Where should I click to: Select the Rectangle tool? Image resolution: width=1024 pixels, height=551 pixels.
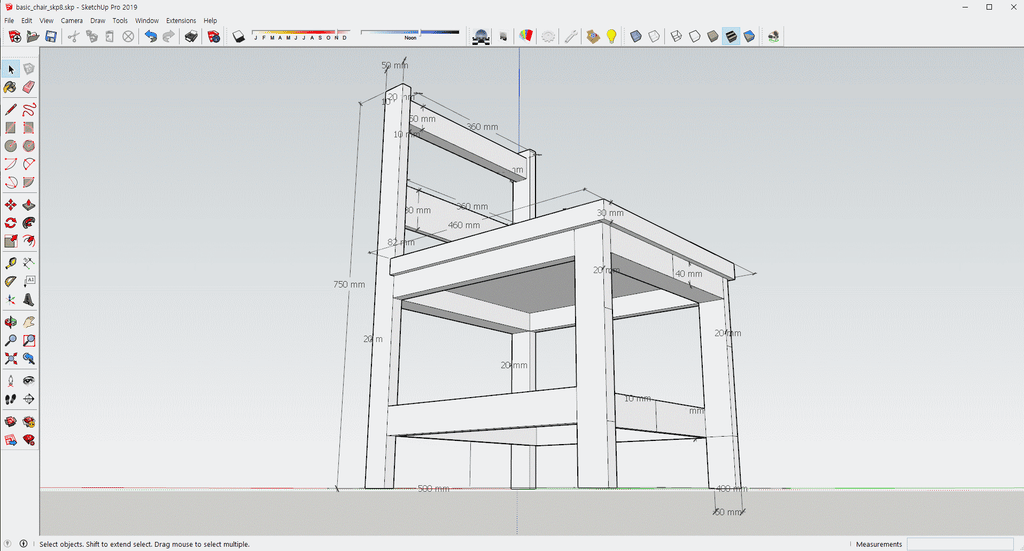10,127
